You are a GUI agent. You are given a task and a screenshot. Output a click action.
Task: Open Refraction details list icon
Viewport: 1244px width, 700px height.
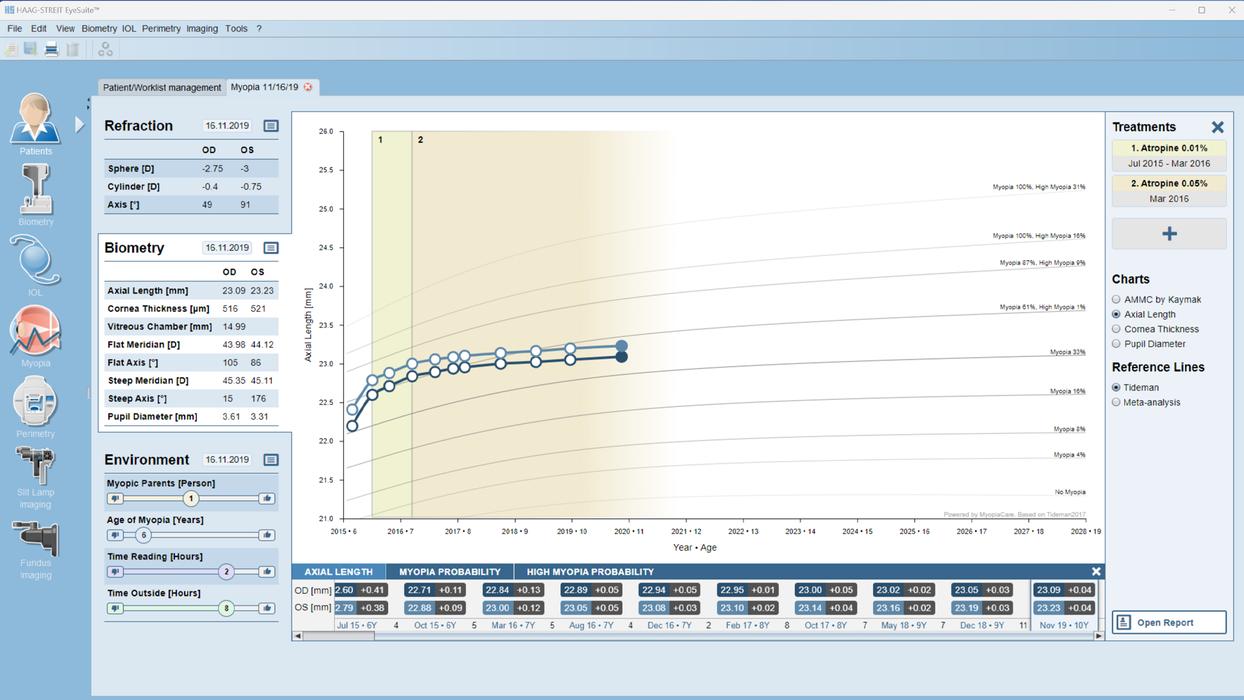click(271, 126)
